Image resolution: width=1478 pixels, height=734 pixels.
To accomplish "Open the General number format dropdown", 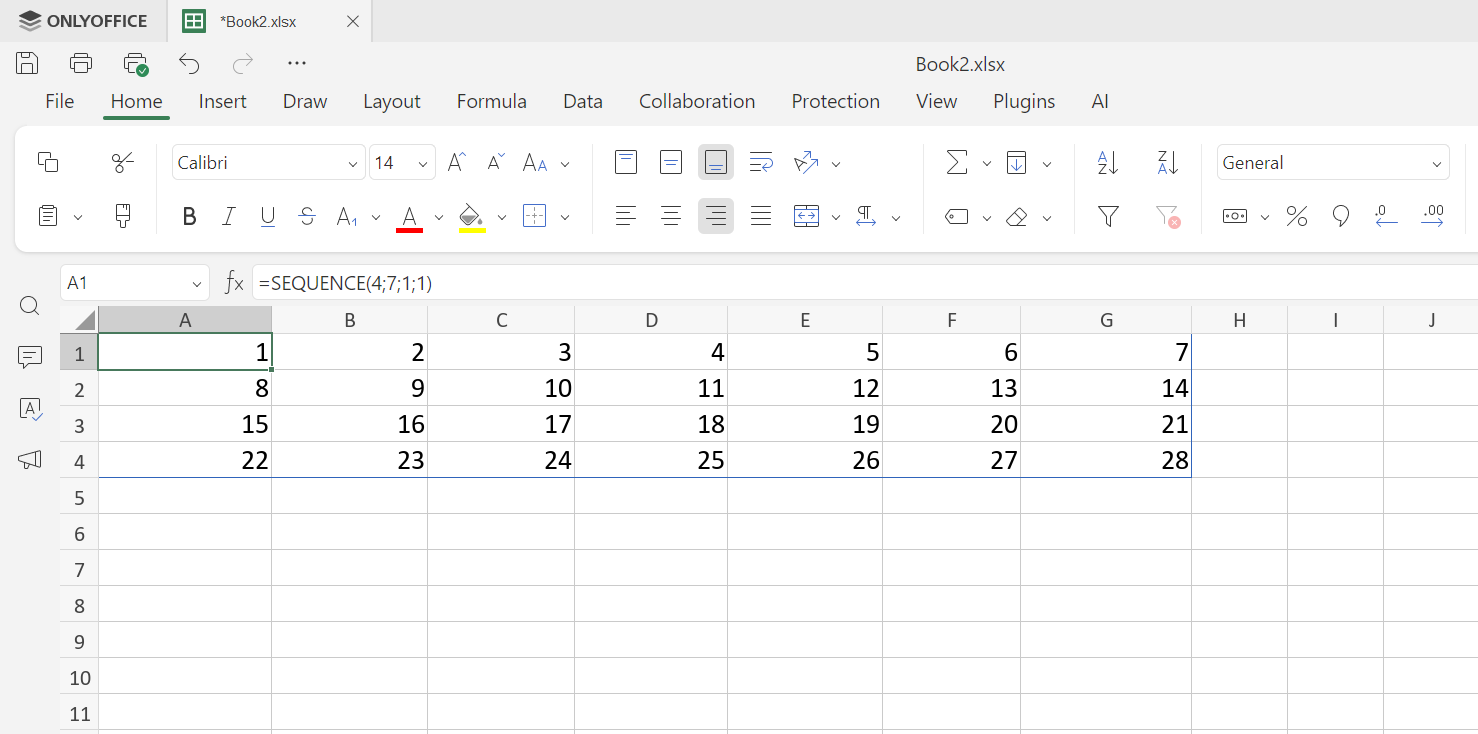I will tap(1332, 163).
